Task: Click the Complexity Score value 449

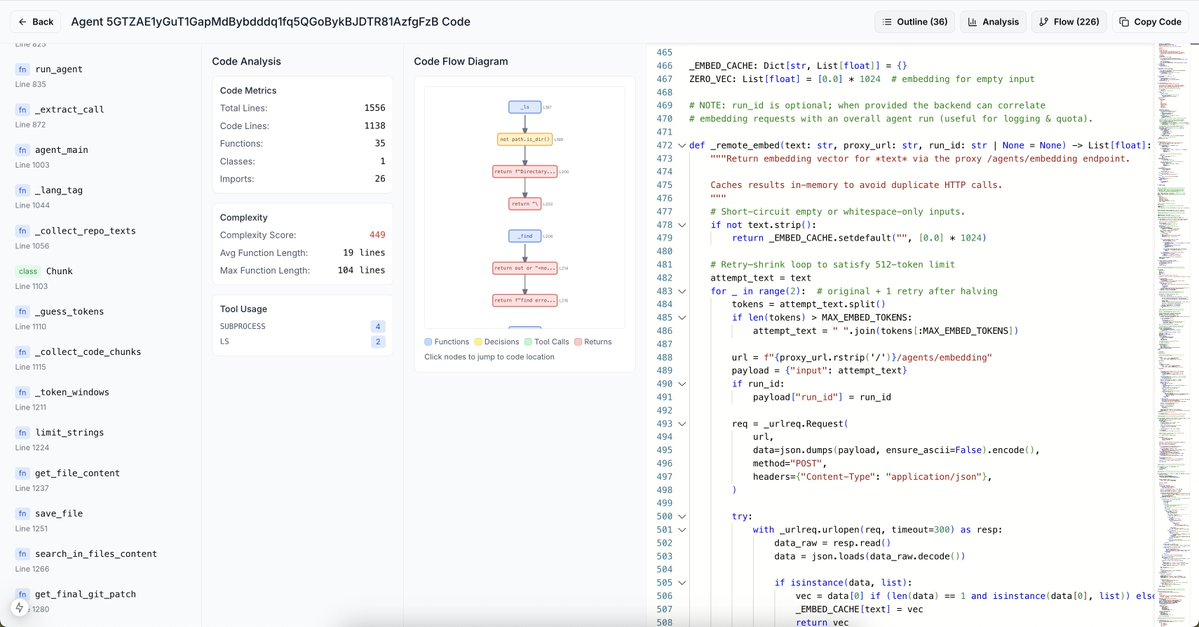Action: pos(377,235)
